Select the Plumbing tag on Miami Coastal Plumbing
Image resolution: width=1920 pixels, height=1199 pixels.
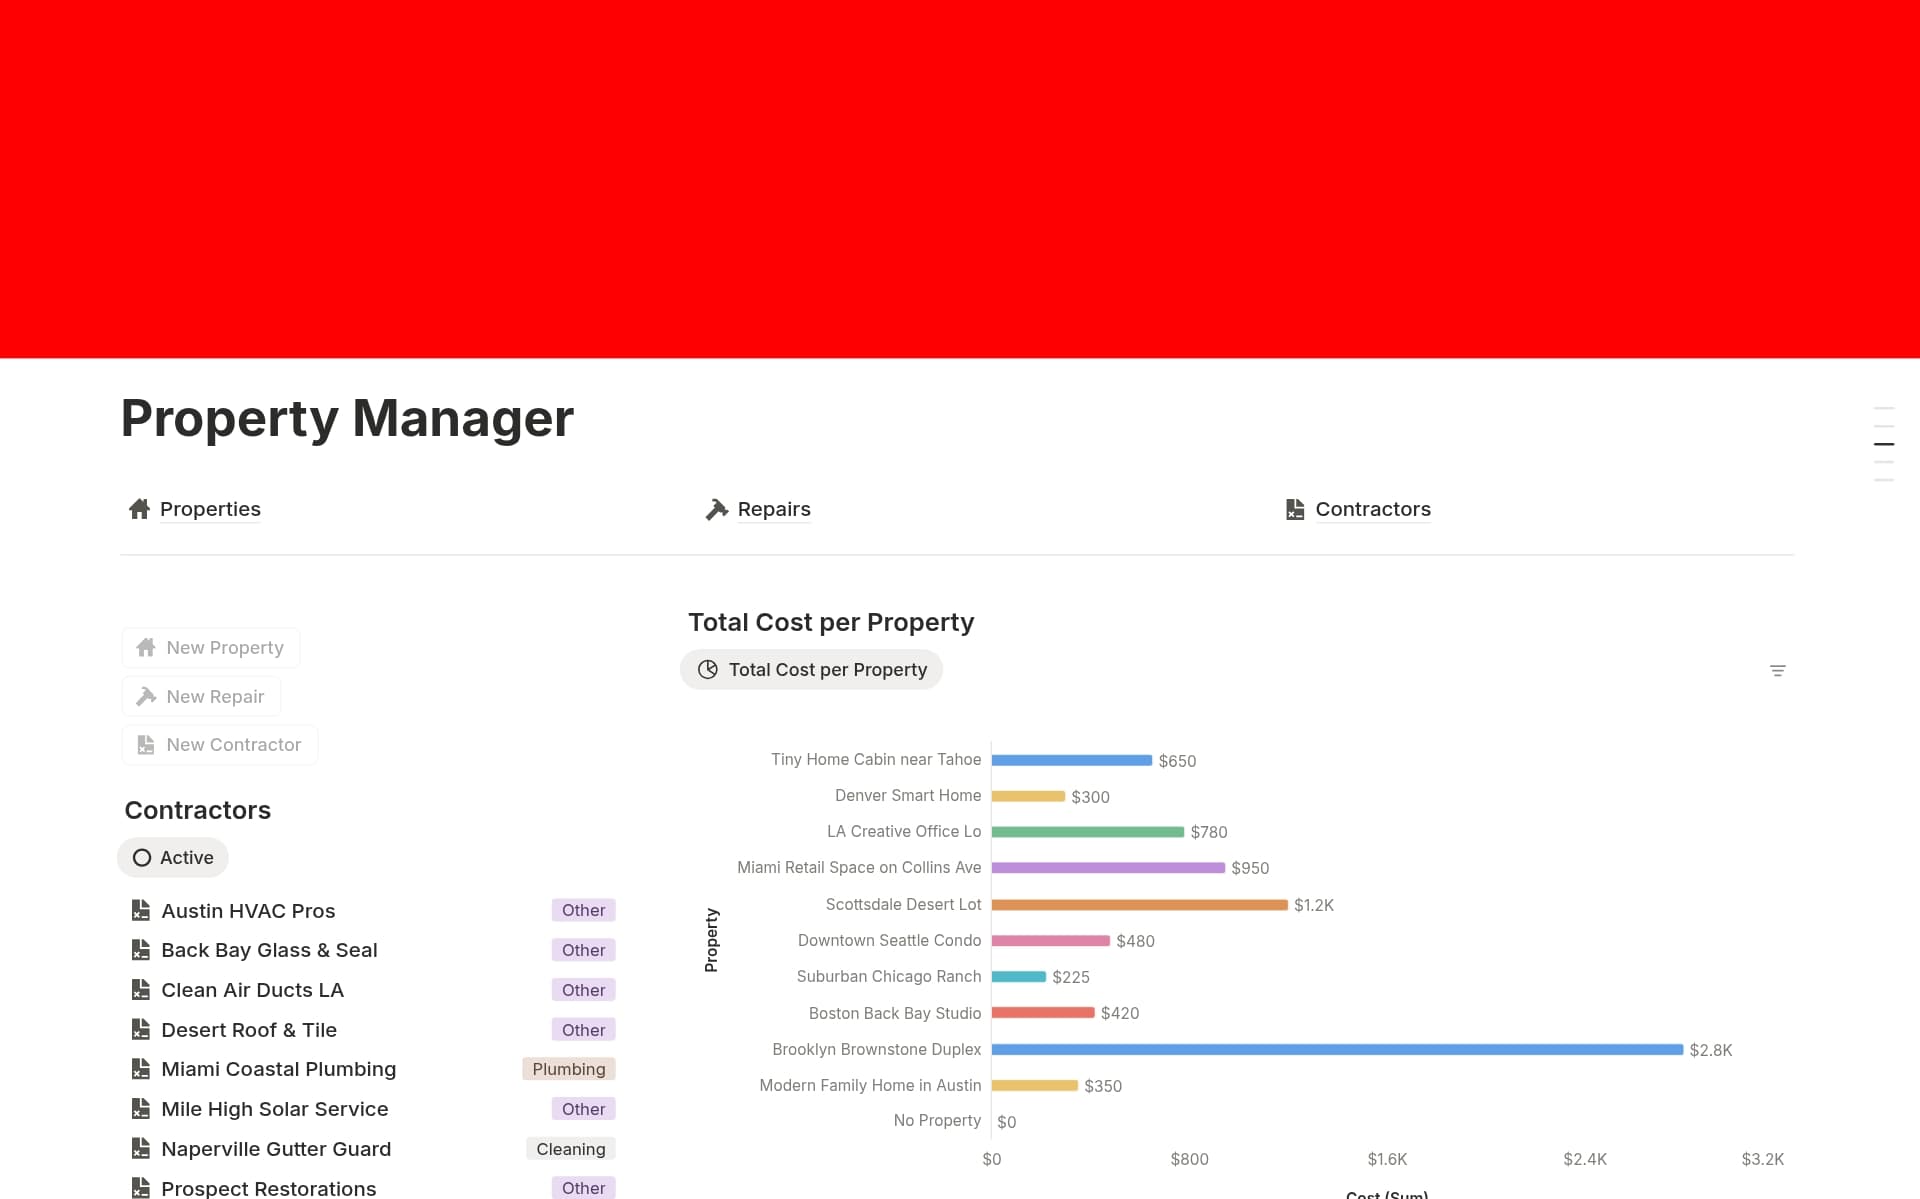[567, 1069]
